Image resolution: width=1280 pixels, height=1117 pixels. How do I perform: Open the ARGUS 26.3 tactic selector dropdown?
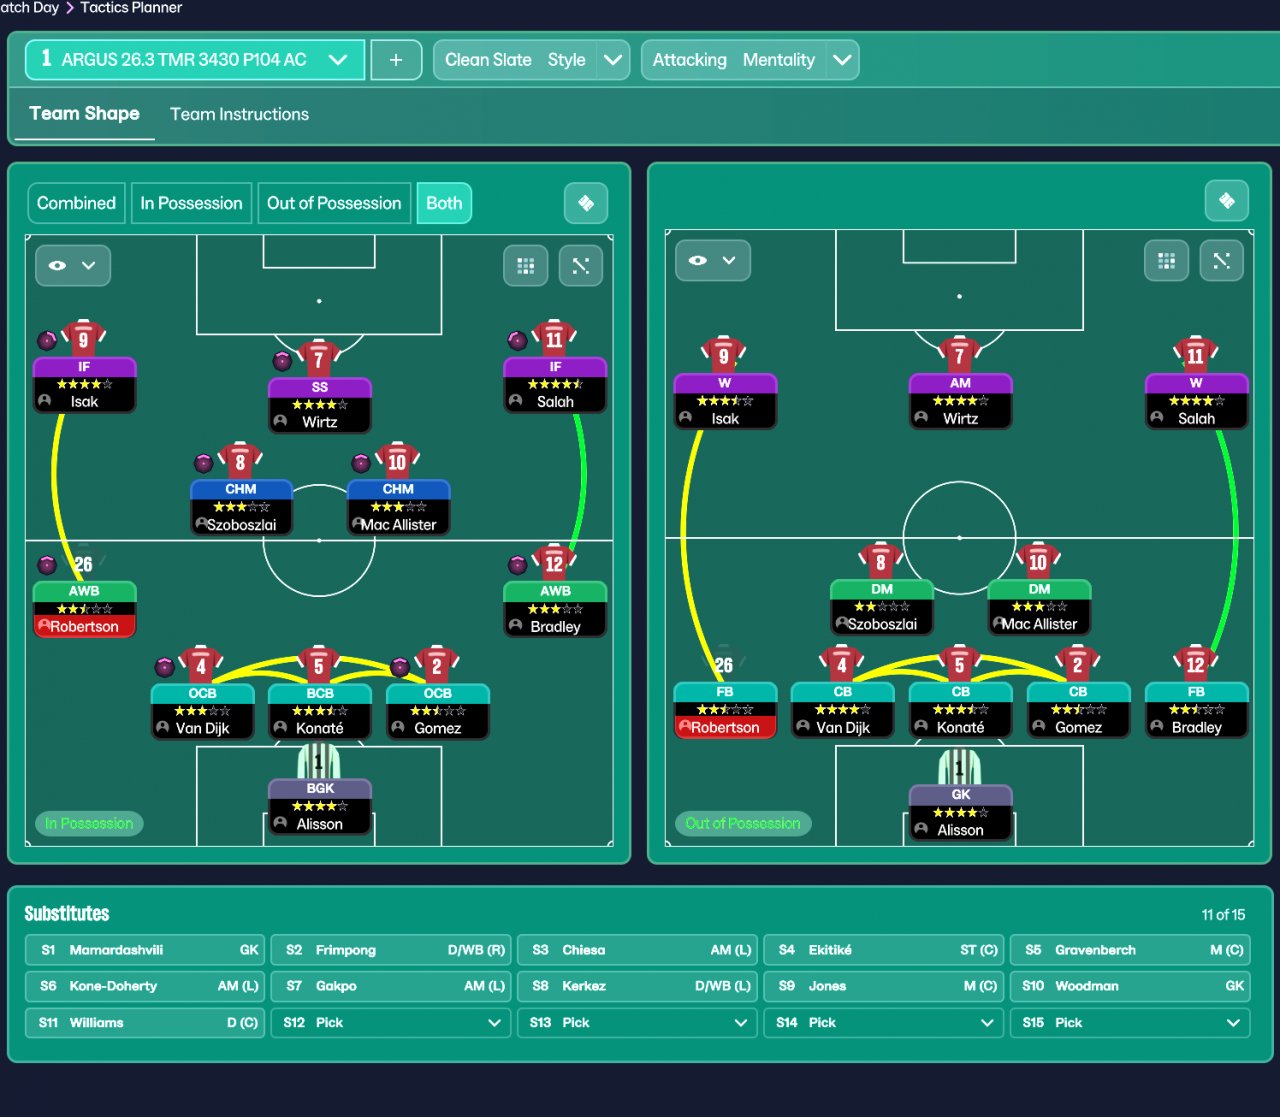[194, 60]
